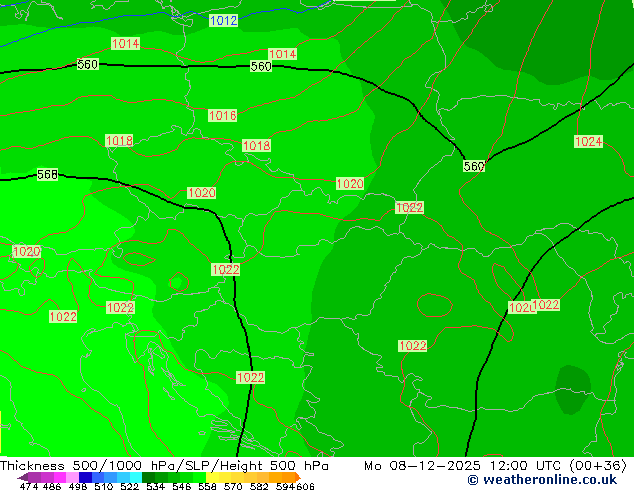Click the bright yellow legend swatch
Viewport: 634px width, 490px height.
pos(212,477)
